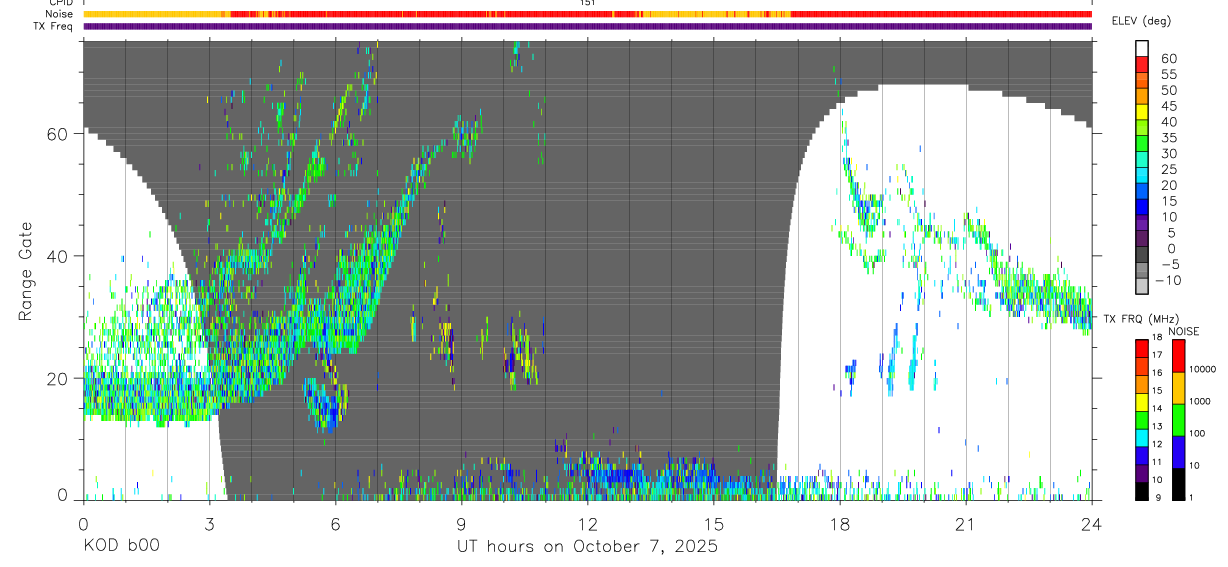
Task: Click the red top segment of elevation color bar
Action: click(1142, 66)
